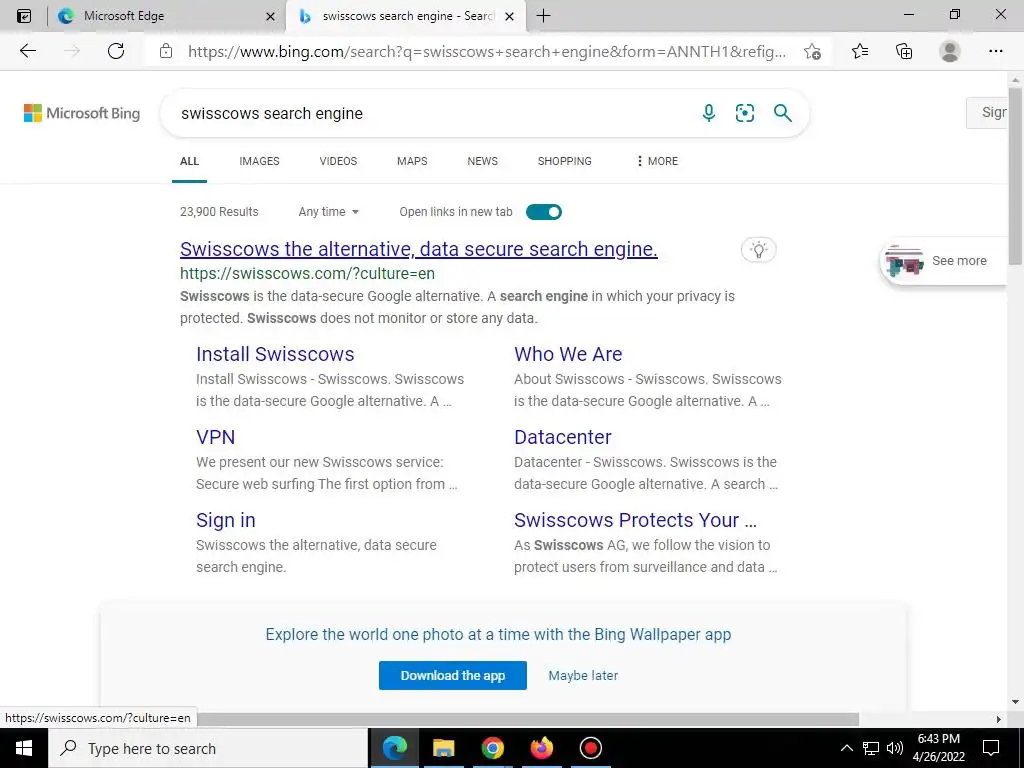Click the green swisscows.com URL text
Image resolution: width=1024 pixels, height=768 pixels.
307,273
